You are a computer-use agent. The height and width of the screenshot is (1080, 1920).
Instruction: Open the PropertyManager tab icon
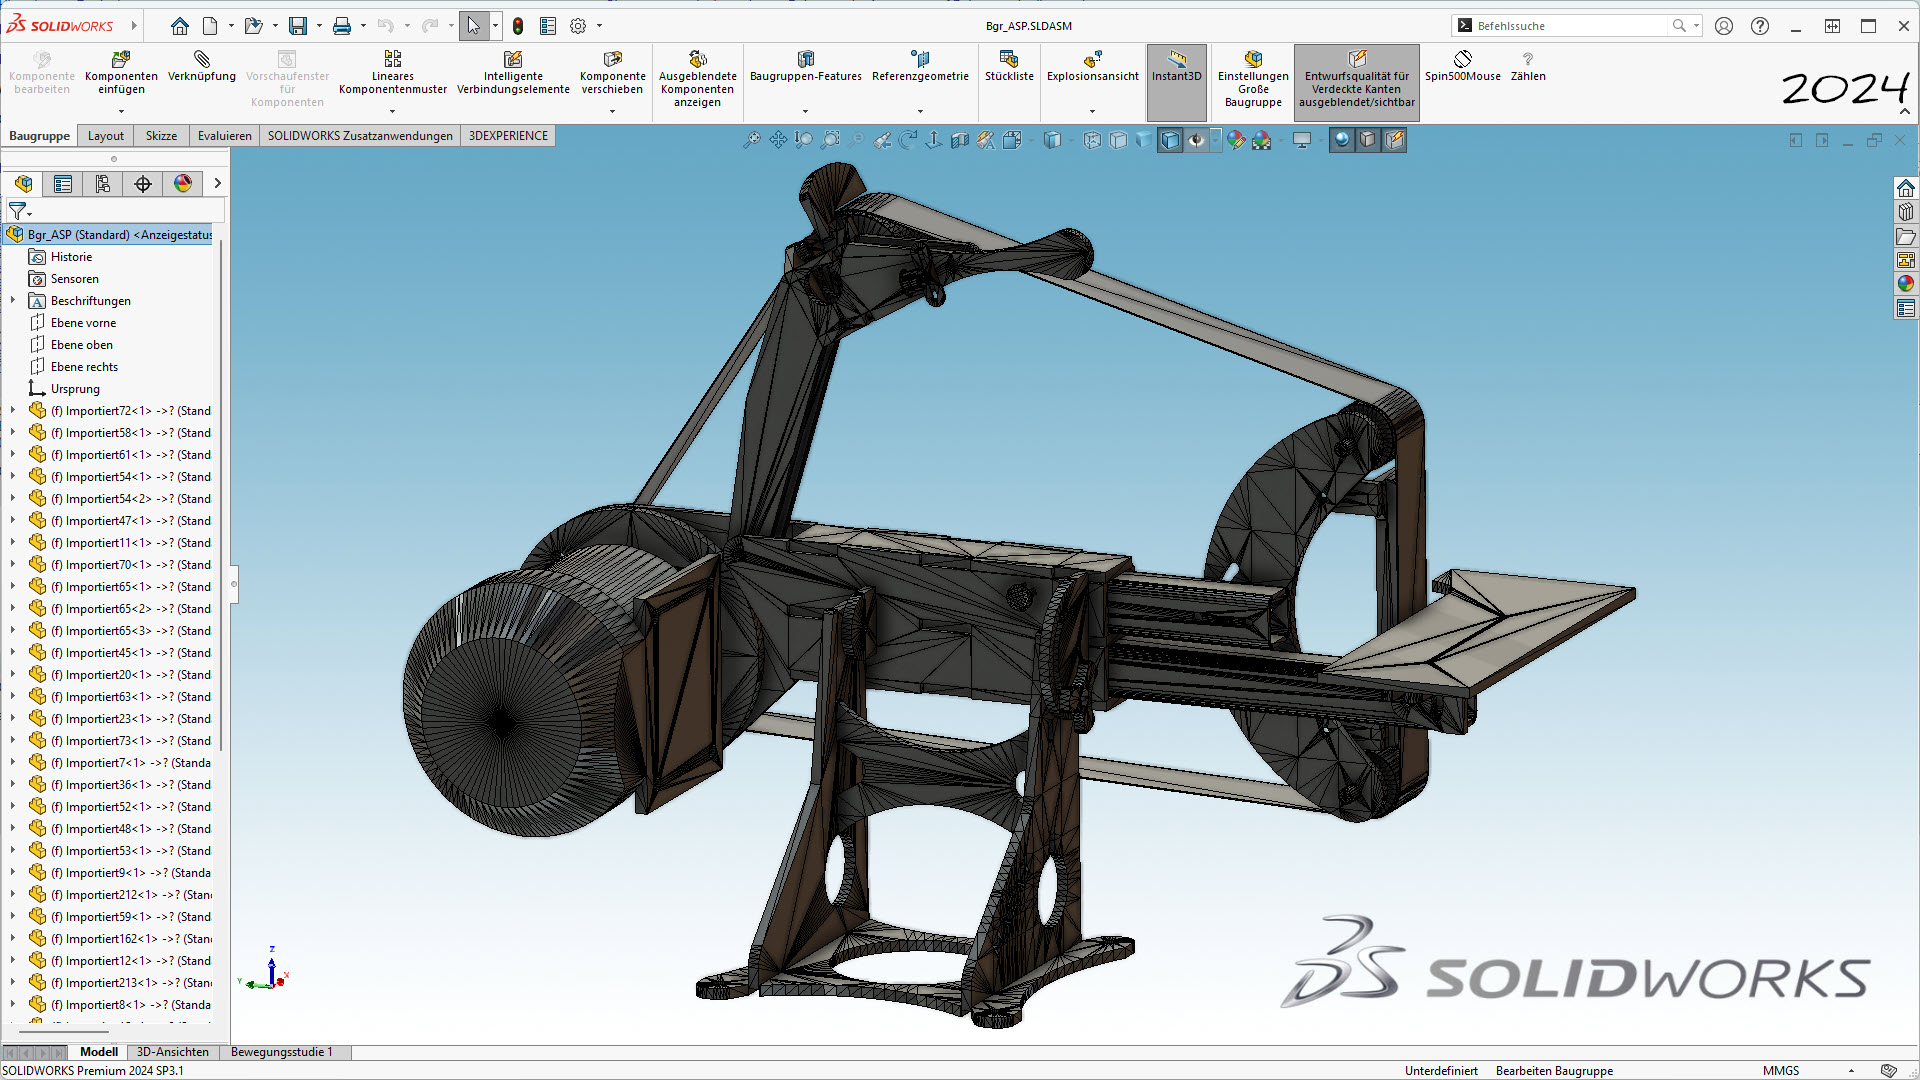click(x=63, y=184)
